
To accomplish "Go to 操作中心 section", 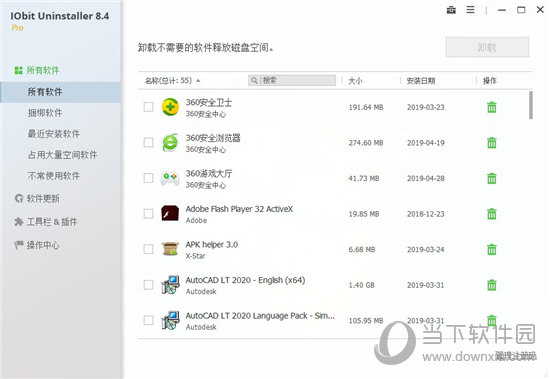I will click(x=43, y=245).
